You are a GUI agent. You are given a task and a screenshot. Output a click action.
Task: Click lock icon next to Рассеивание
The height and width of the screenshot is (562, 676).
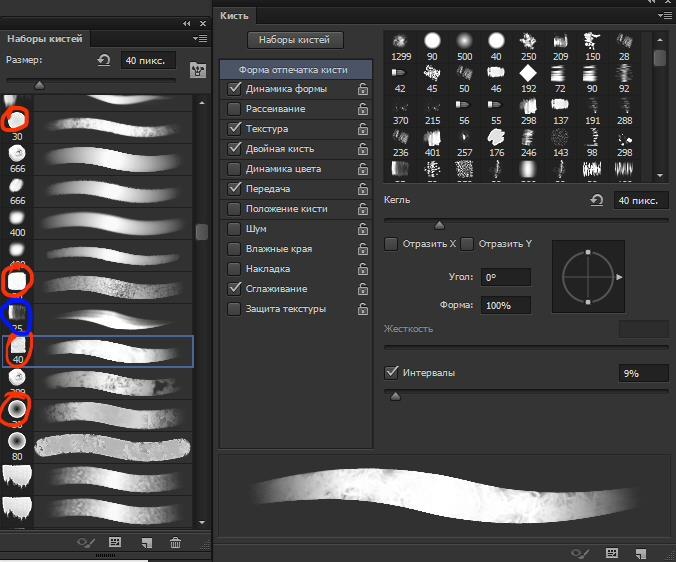tap(363, 109)
